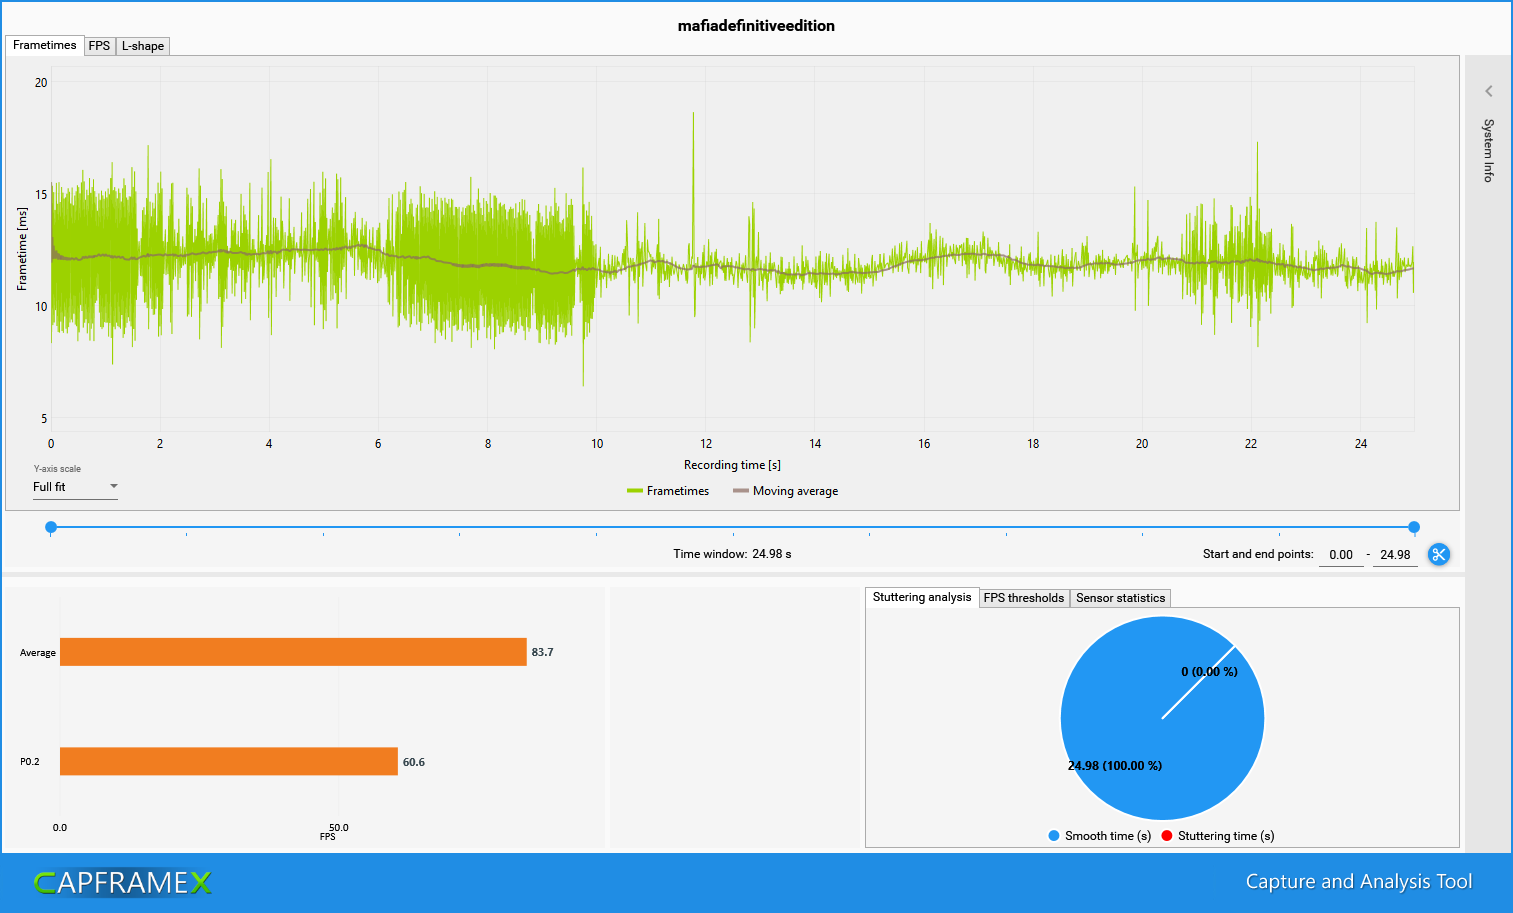The width and height of the screenshot is (1513, 913).
Task: Click the 60.6 P0.2 value label
Action: coord(414,762)
